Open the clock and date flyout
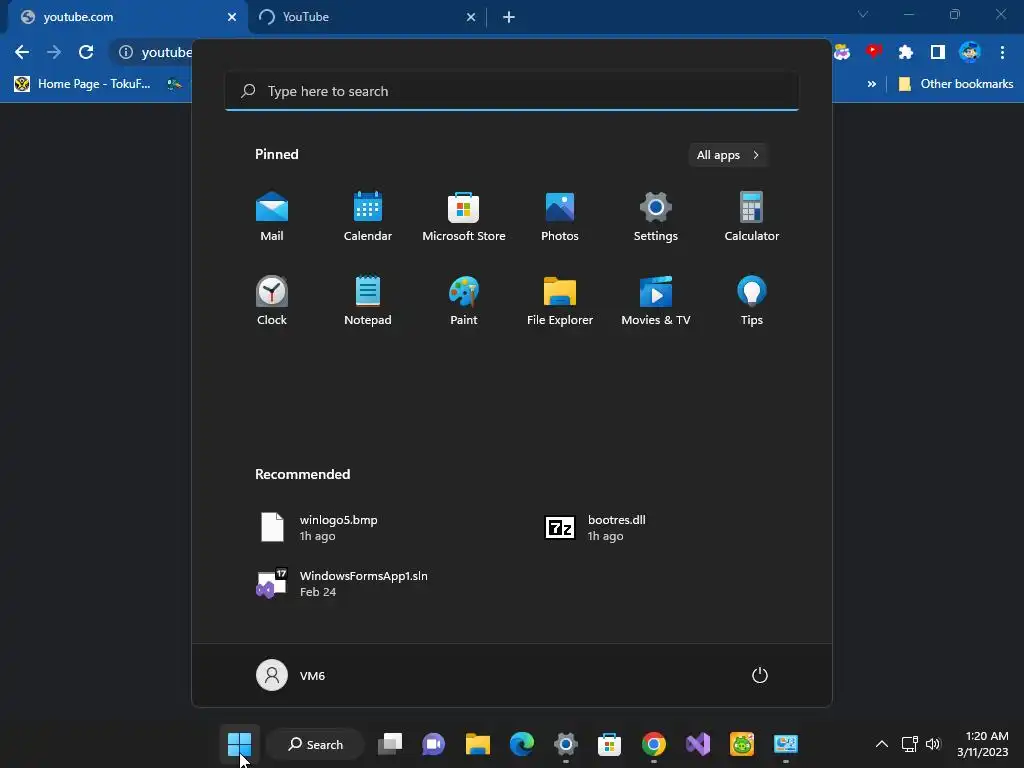Viewport: 1024px width, 768px height. coord(982,744)
